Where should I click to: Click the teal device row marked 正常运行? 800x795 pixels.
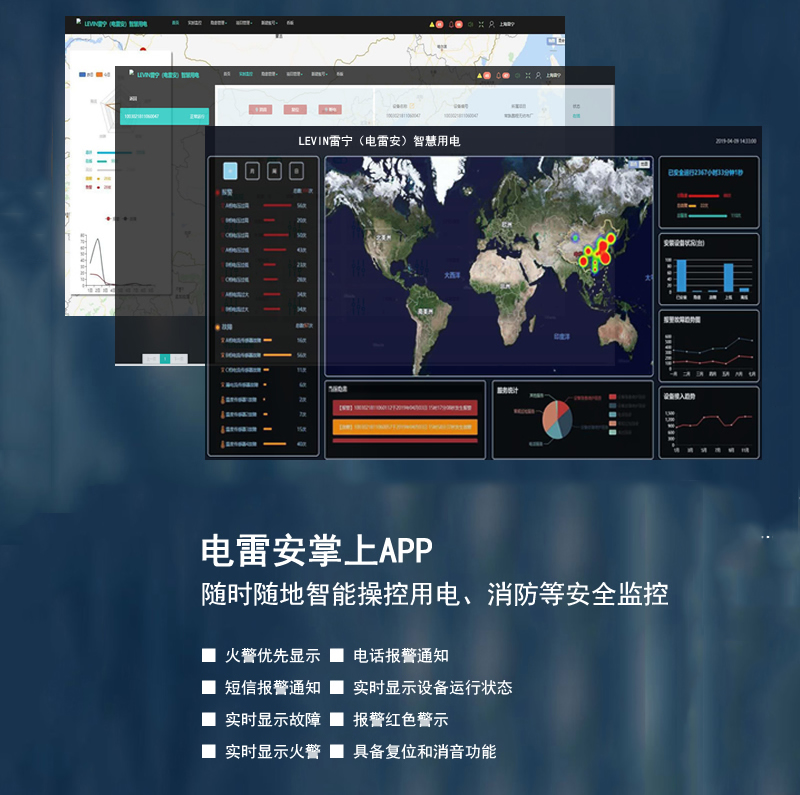(x=164, y=116)
